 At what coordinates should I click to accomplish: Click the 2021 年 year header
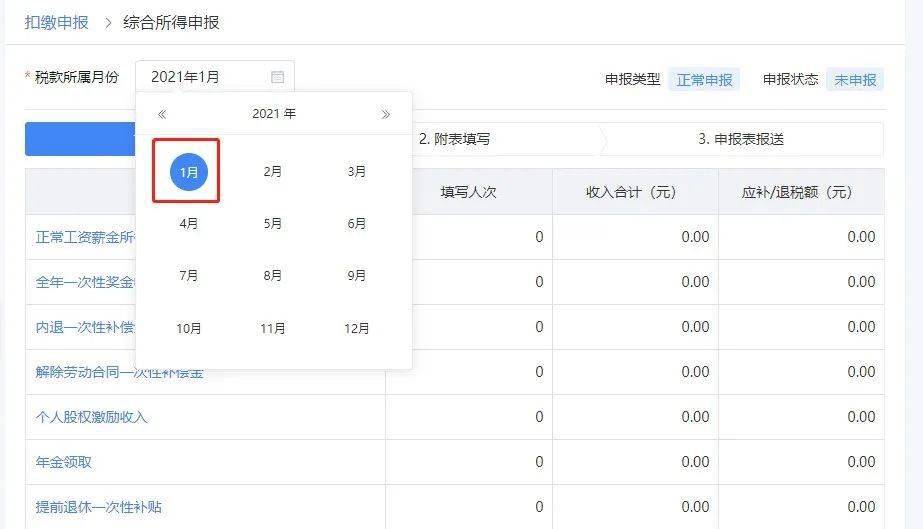274,114
